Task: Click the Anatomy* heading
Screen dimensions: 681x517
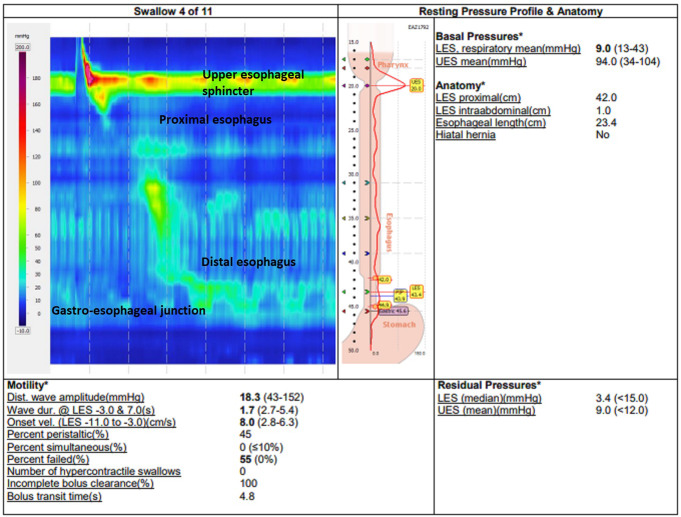Action: coord(460,86)
